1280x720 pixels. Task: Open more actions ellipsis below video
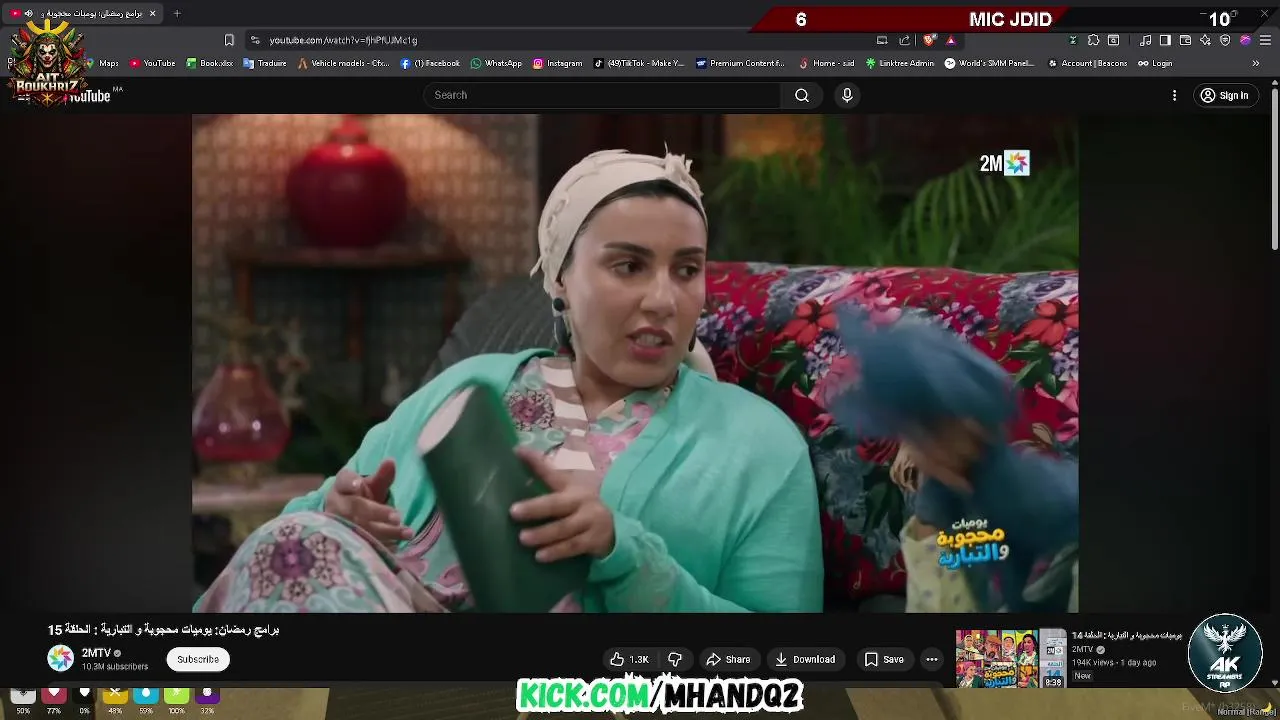point(932,659)
